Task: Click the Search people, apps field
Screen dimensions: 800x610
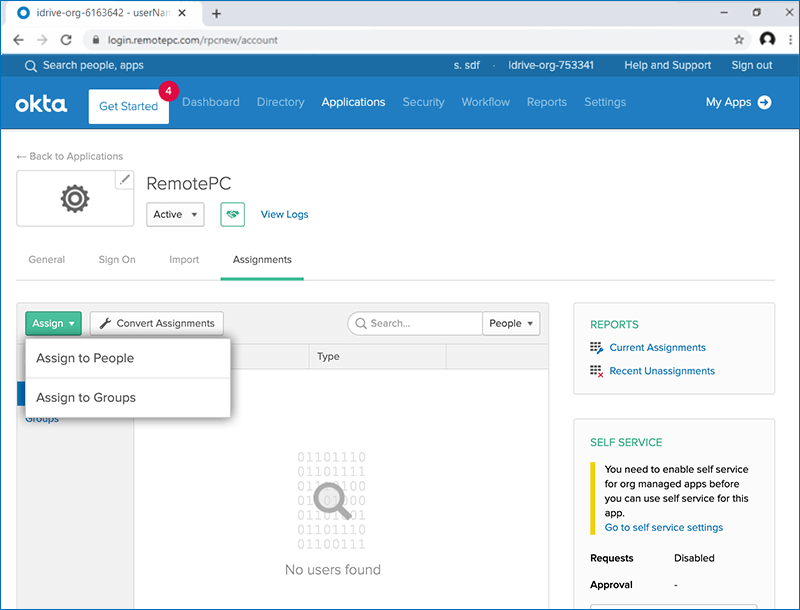Action: coord(93,65)
